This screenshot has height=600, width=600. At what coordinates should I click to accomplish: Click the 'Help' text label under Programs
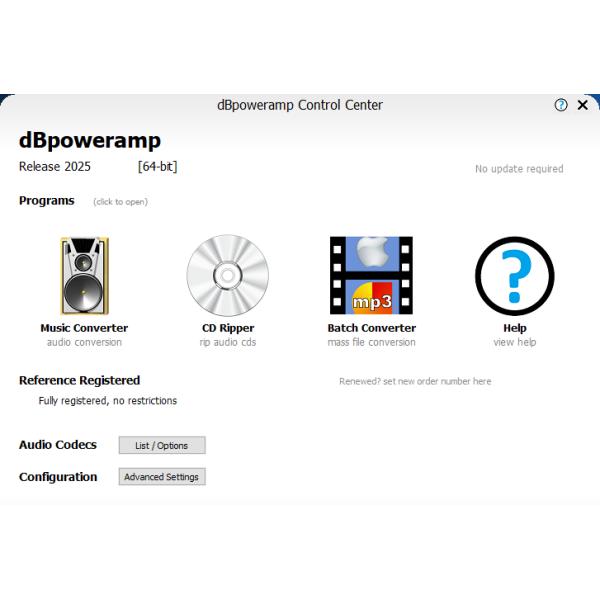click(x=514, y=328)
